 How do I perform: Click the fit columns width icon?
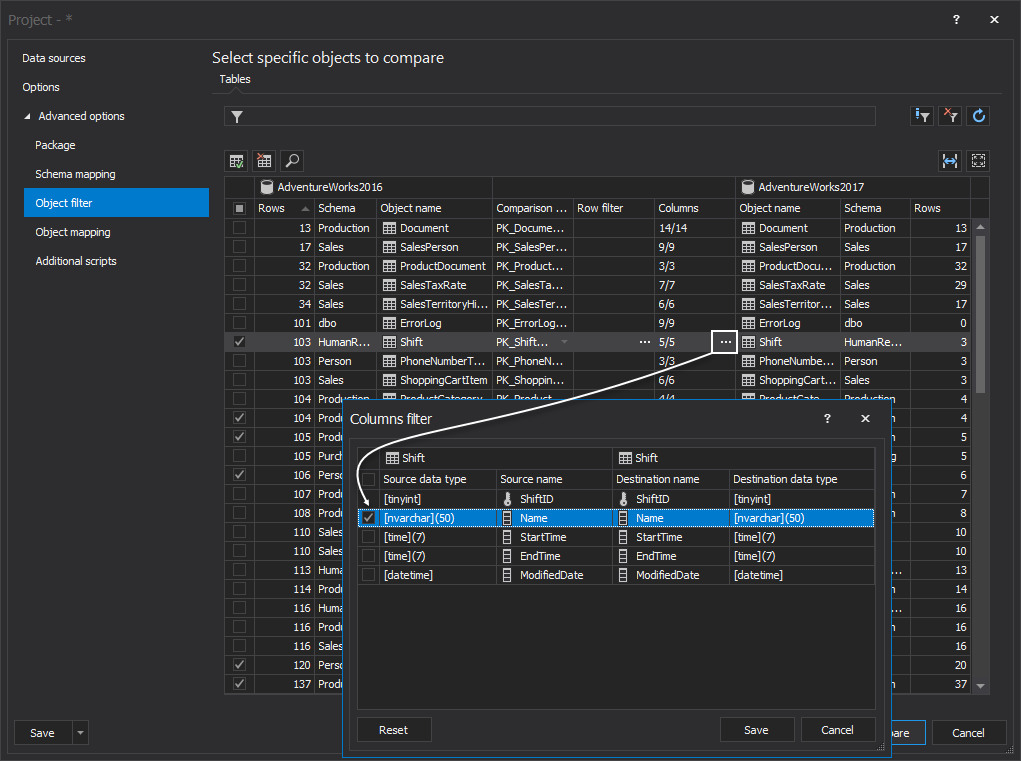pyautogui.click(x=949, y=160)
